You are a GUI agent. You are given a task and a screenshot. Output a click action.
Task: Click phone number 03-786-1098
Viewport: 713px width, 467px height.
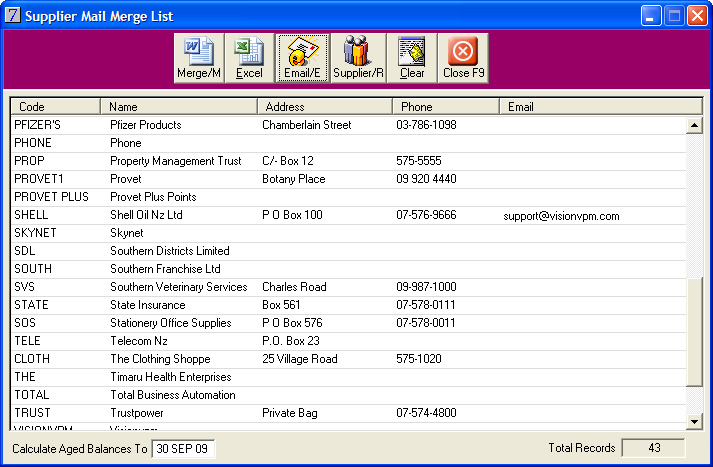[x=426, y=125]
